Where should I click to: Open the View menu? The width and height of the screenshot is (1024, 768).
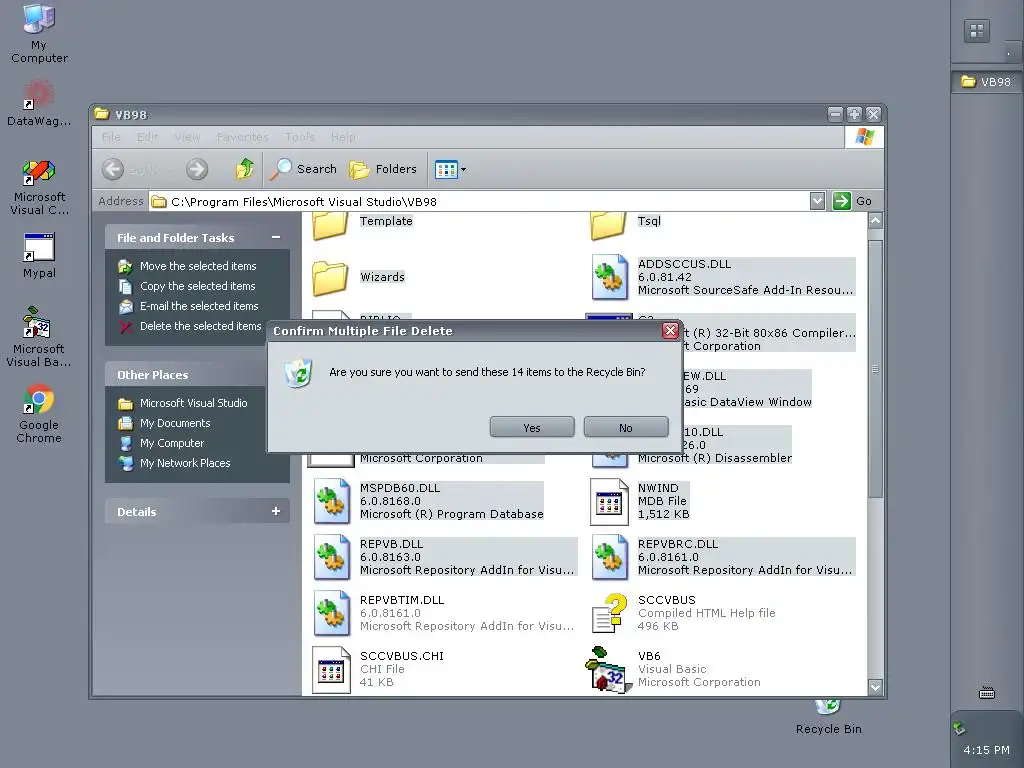[187, 137]
